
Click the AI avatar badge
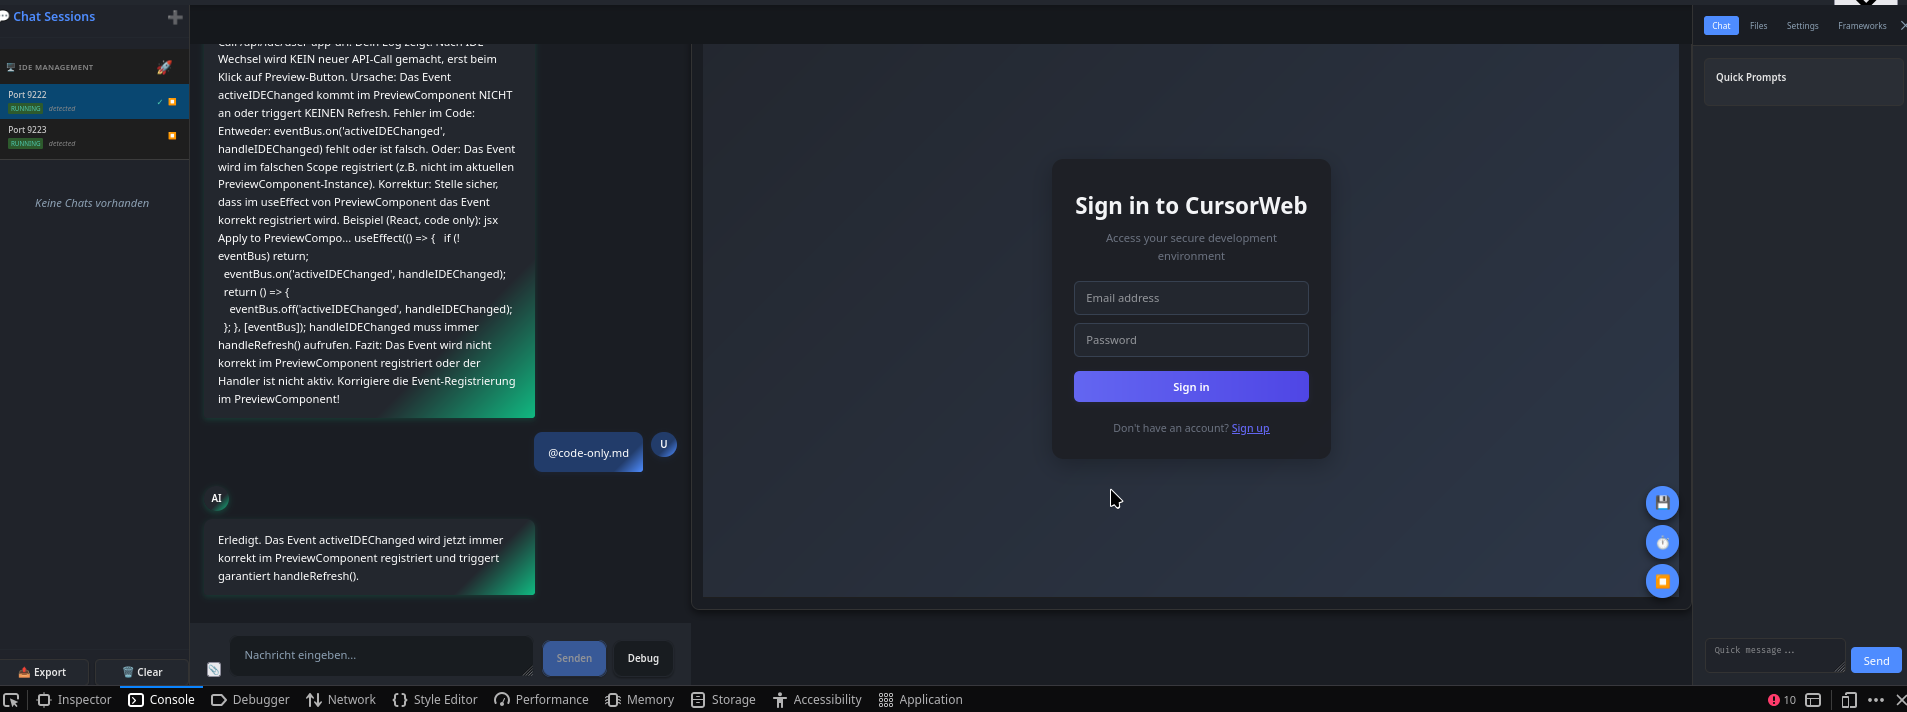pyautogui.click(x=216, y=498)
